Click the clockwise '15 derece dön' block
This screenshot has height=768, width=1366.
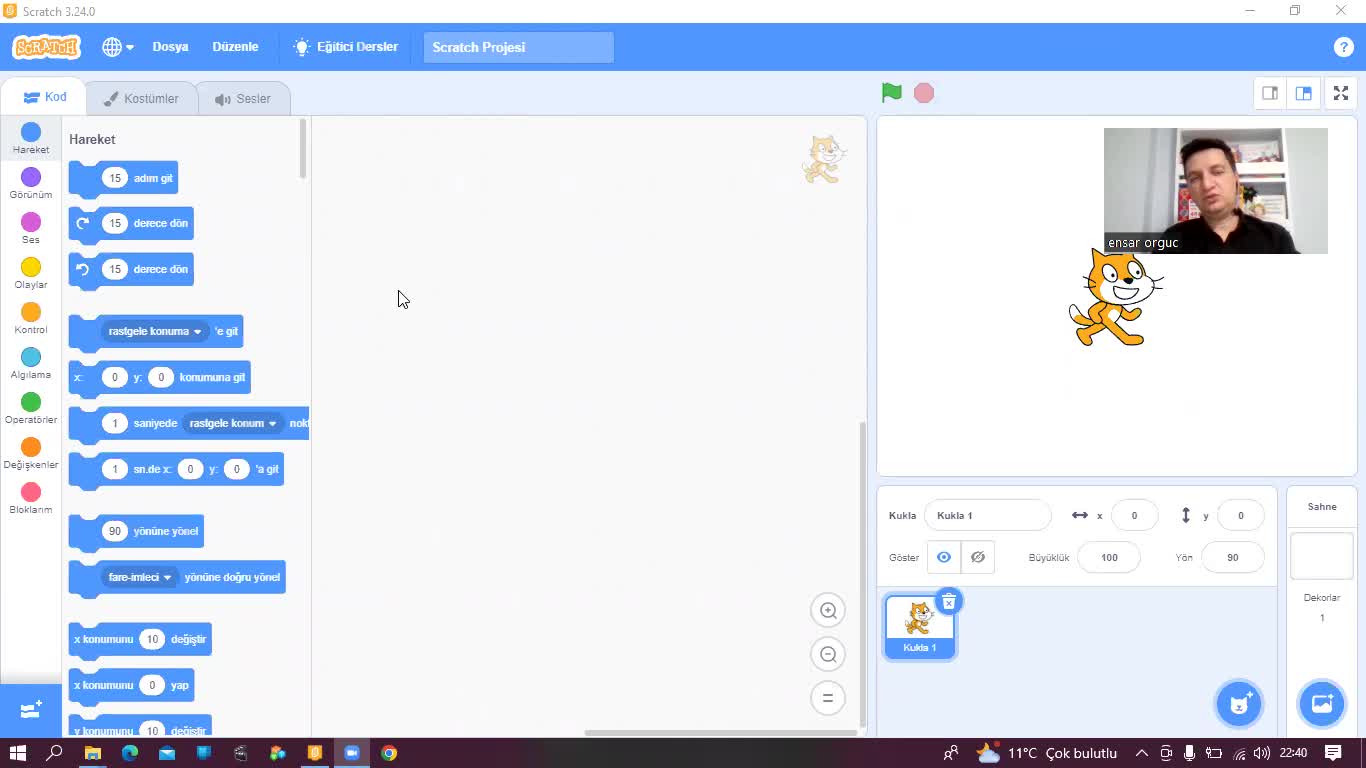[x=131, y=224]
